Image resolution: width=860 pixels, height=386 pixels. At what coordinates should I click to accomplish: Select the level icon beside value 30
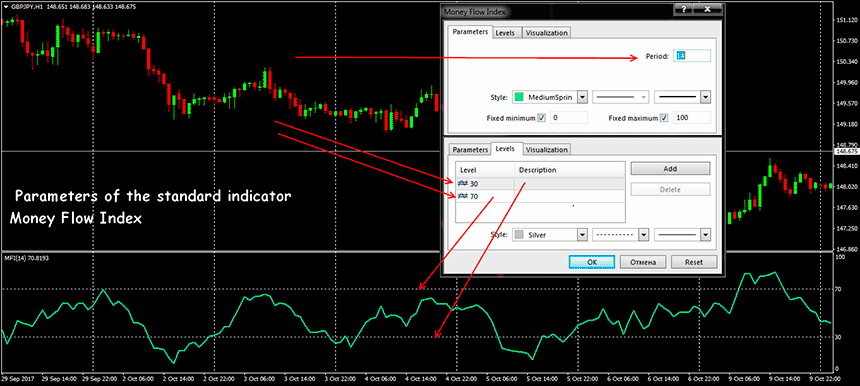coord(463,183)
